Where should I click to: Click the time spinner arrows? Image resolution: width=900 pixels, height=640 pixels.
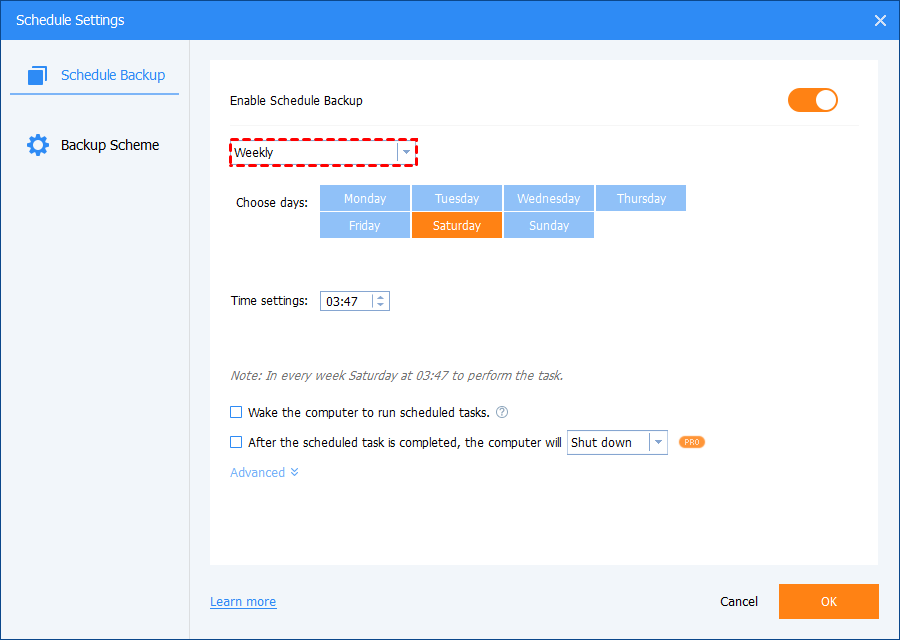point(381,301)
